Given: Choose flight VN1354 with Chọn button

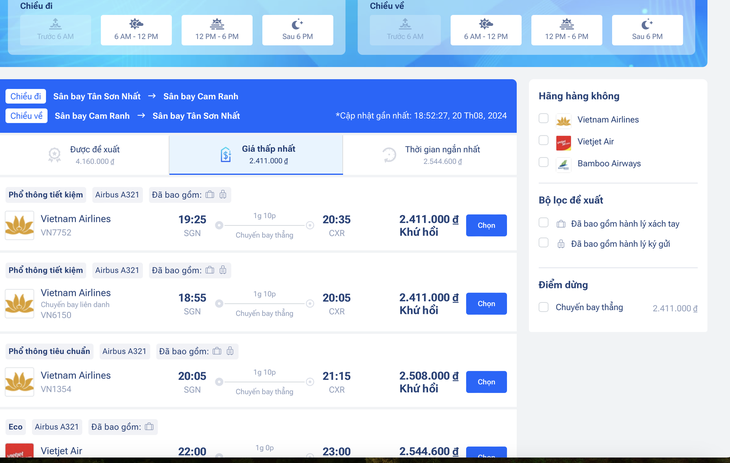Looking at the screenshot, I should pos(486,382).
